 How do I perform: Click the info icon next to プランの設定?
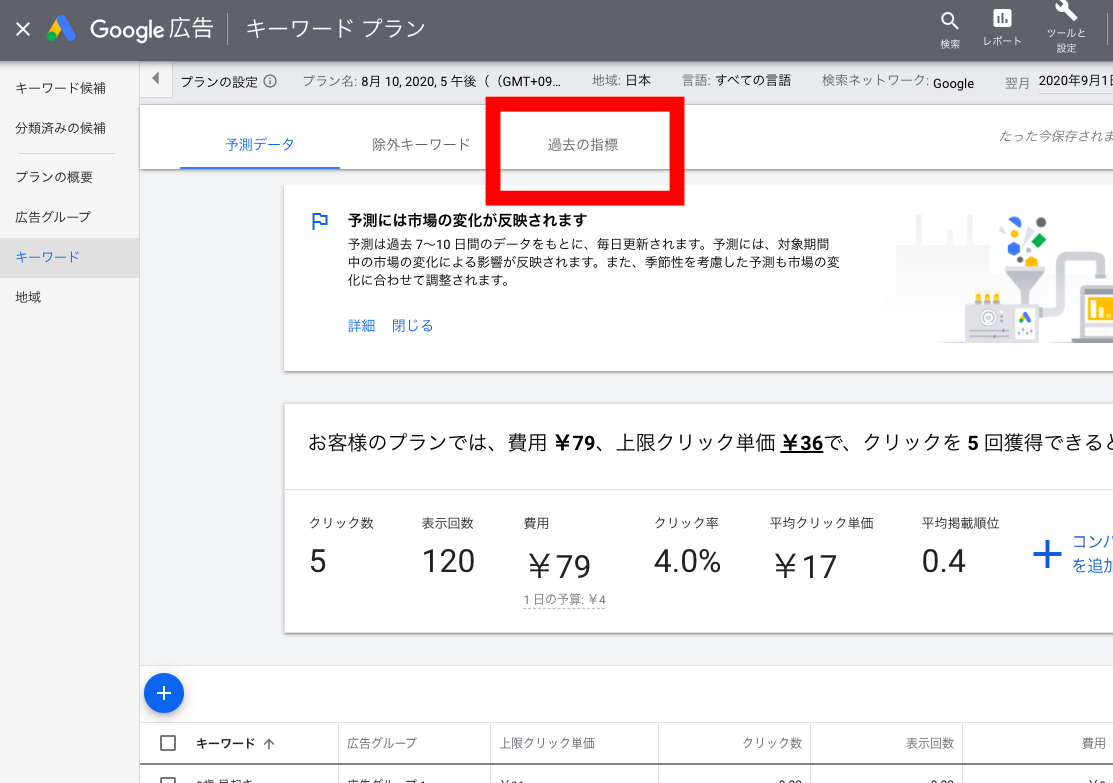270,81
